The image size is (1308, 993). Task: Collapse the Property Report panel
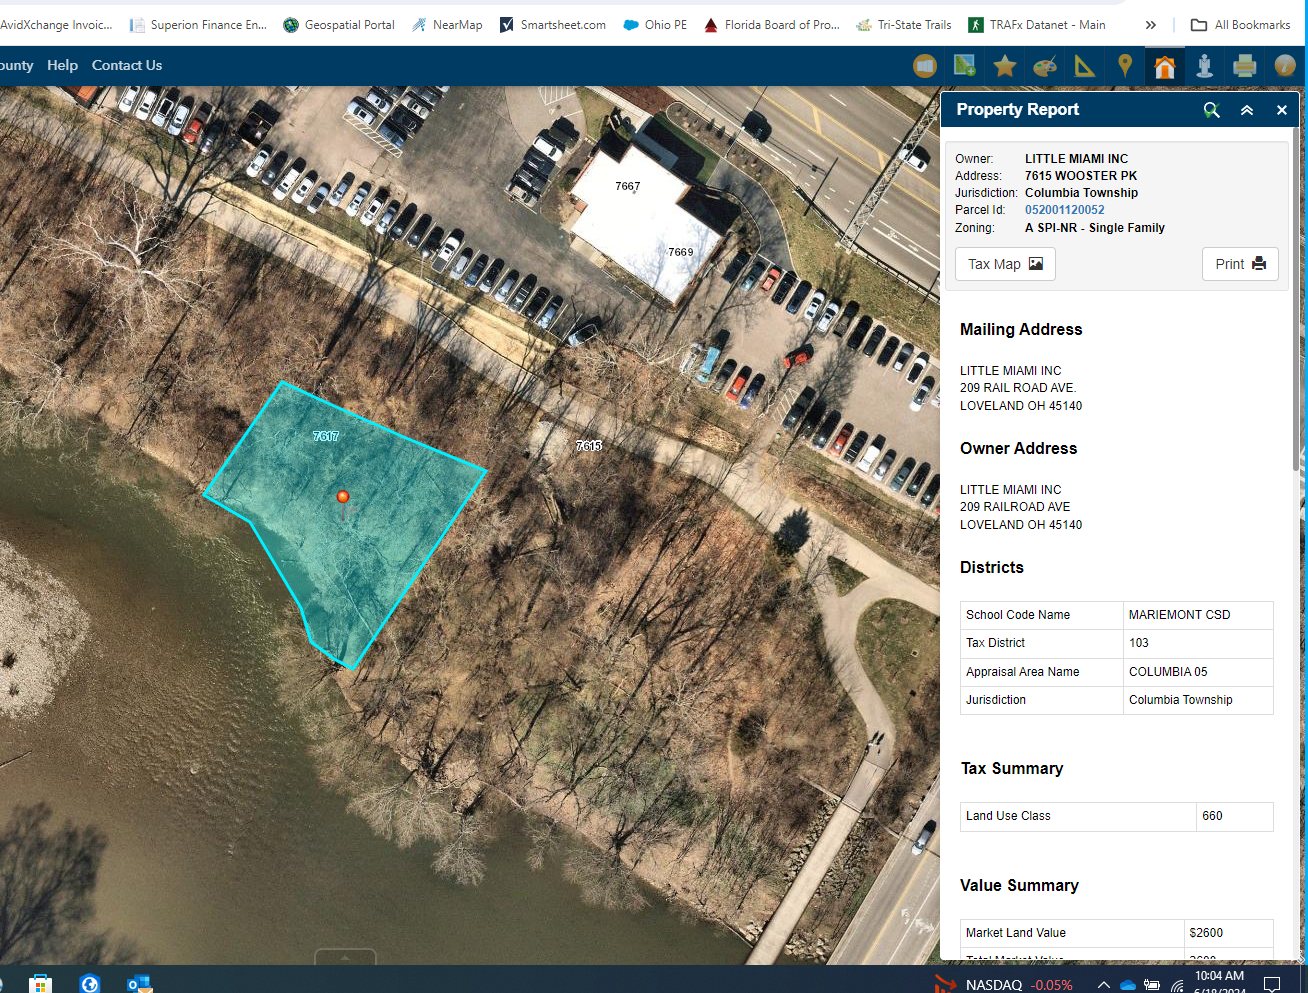coord(1247,110)
